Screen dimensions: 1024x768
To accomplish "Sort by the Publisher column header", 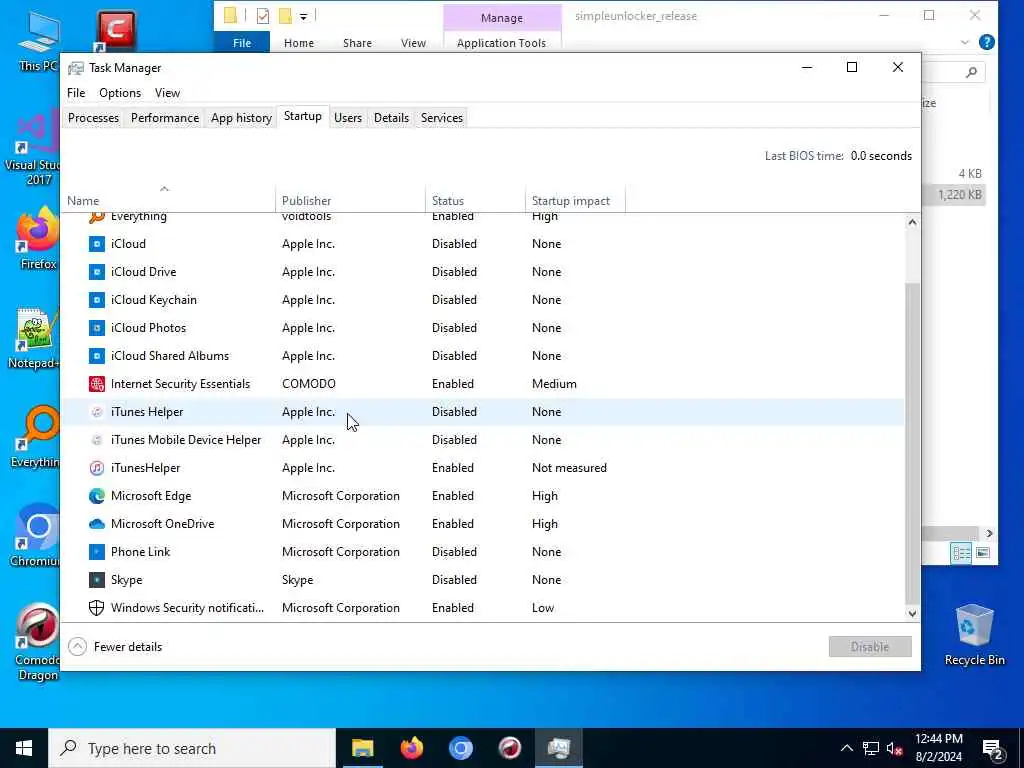I will [x=350, y=200].
